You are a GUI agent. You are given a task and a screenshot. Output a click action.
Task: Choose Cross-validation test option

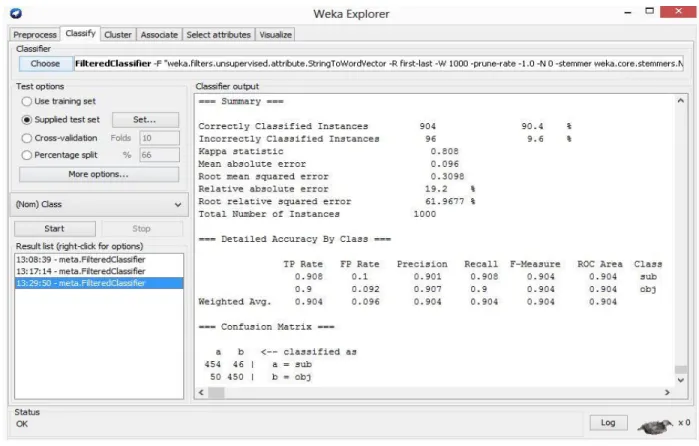pos(27,138)
